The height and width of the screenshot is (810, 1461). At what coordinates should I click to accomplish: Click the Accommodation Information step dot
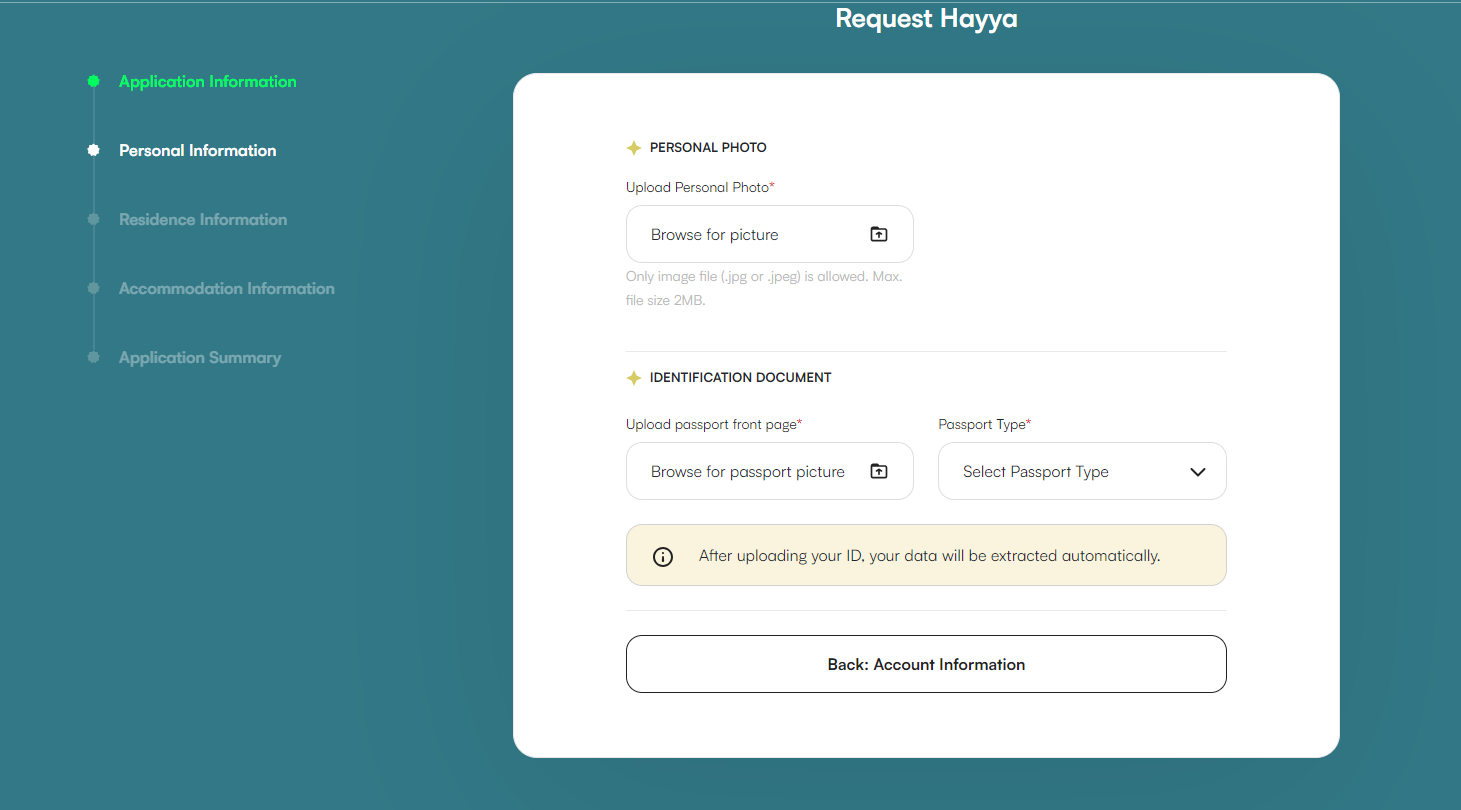[93, 288]
